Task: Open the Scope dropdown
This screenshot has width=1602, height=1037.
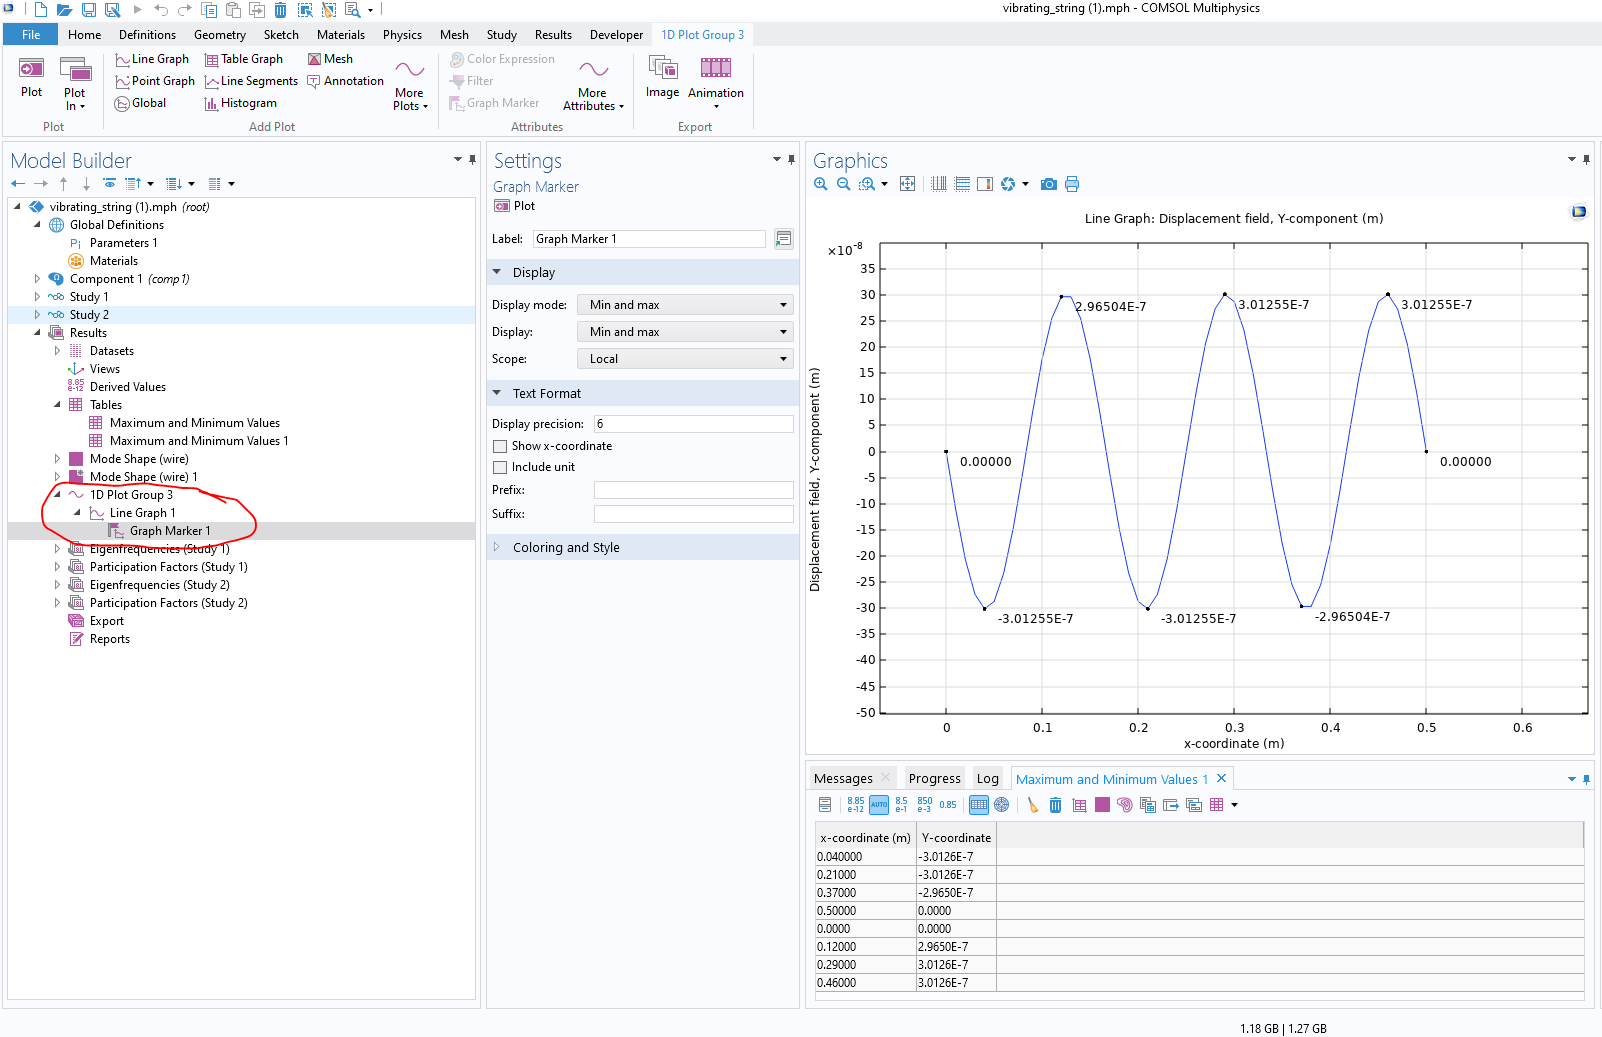Action: click(x=685, y=359)
